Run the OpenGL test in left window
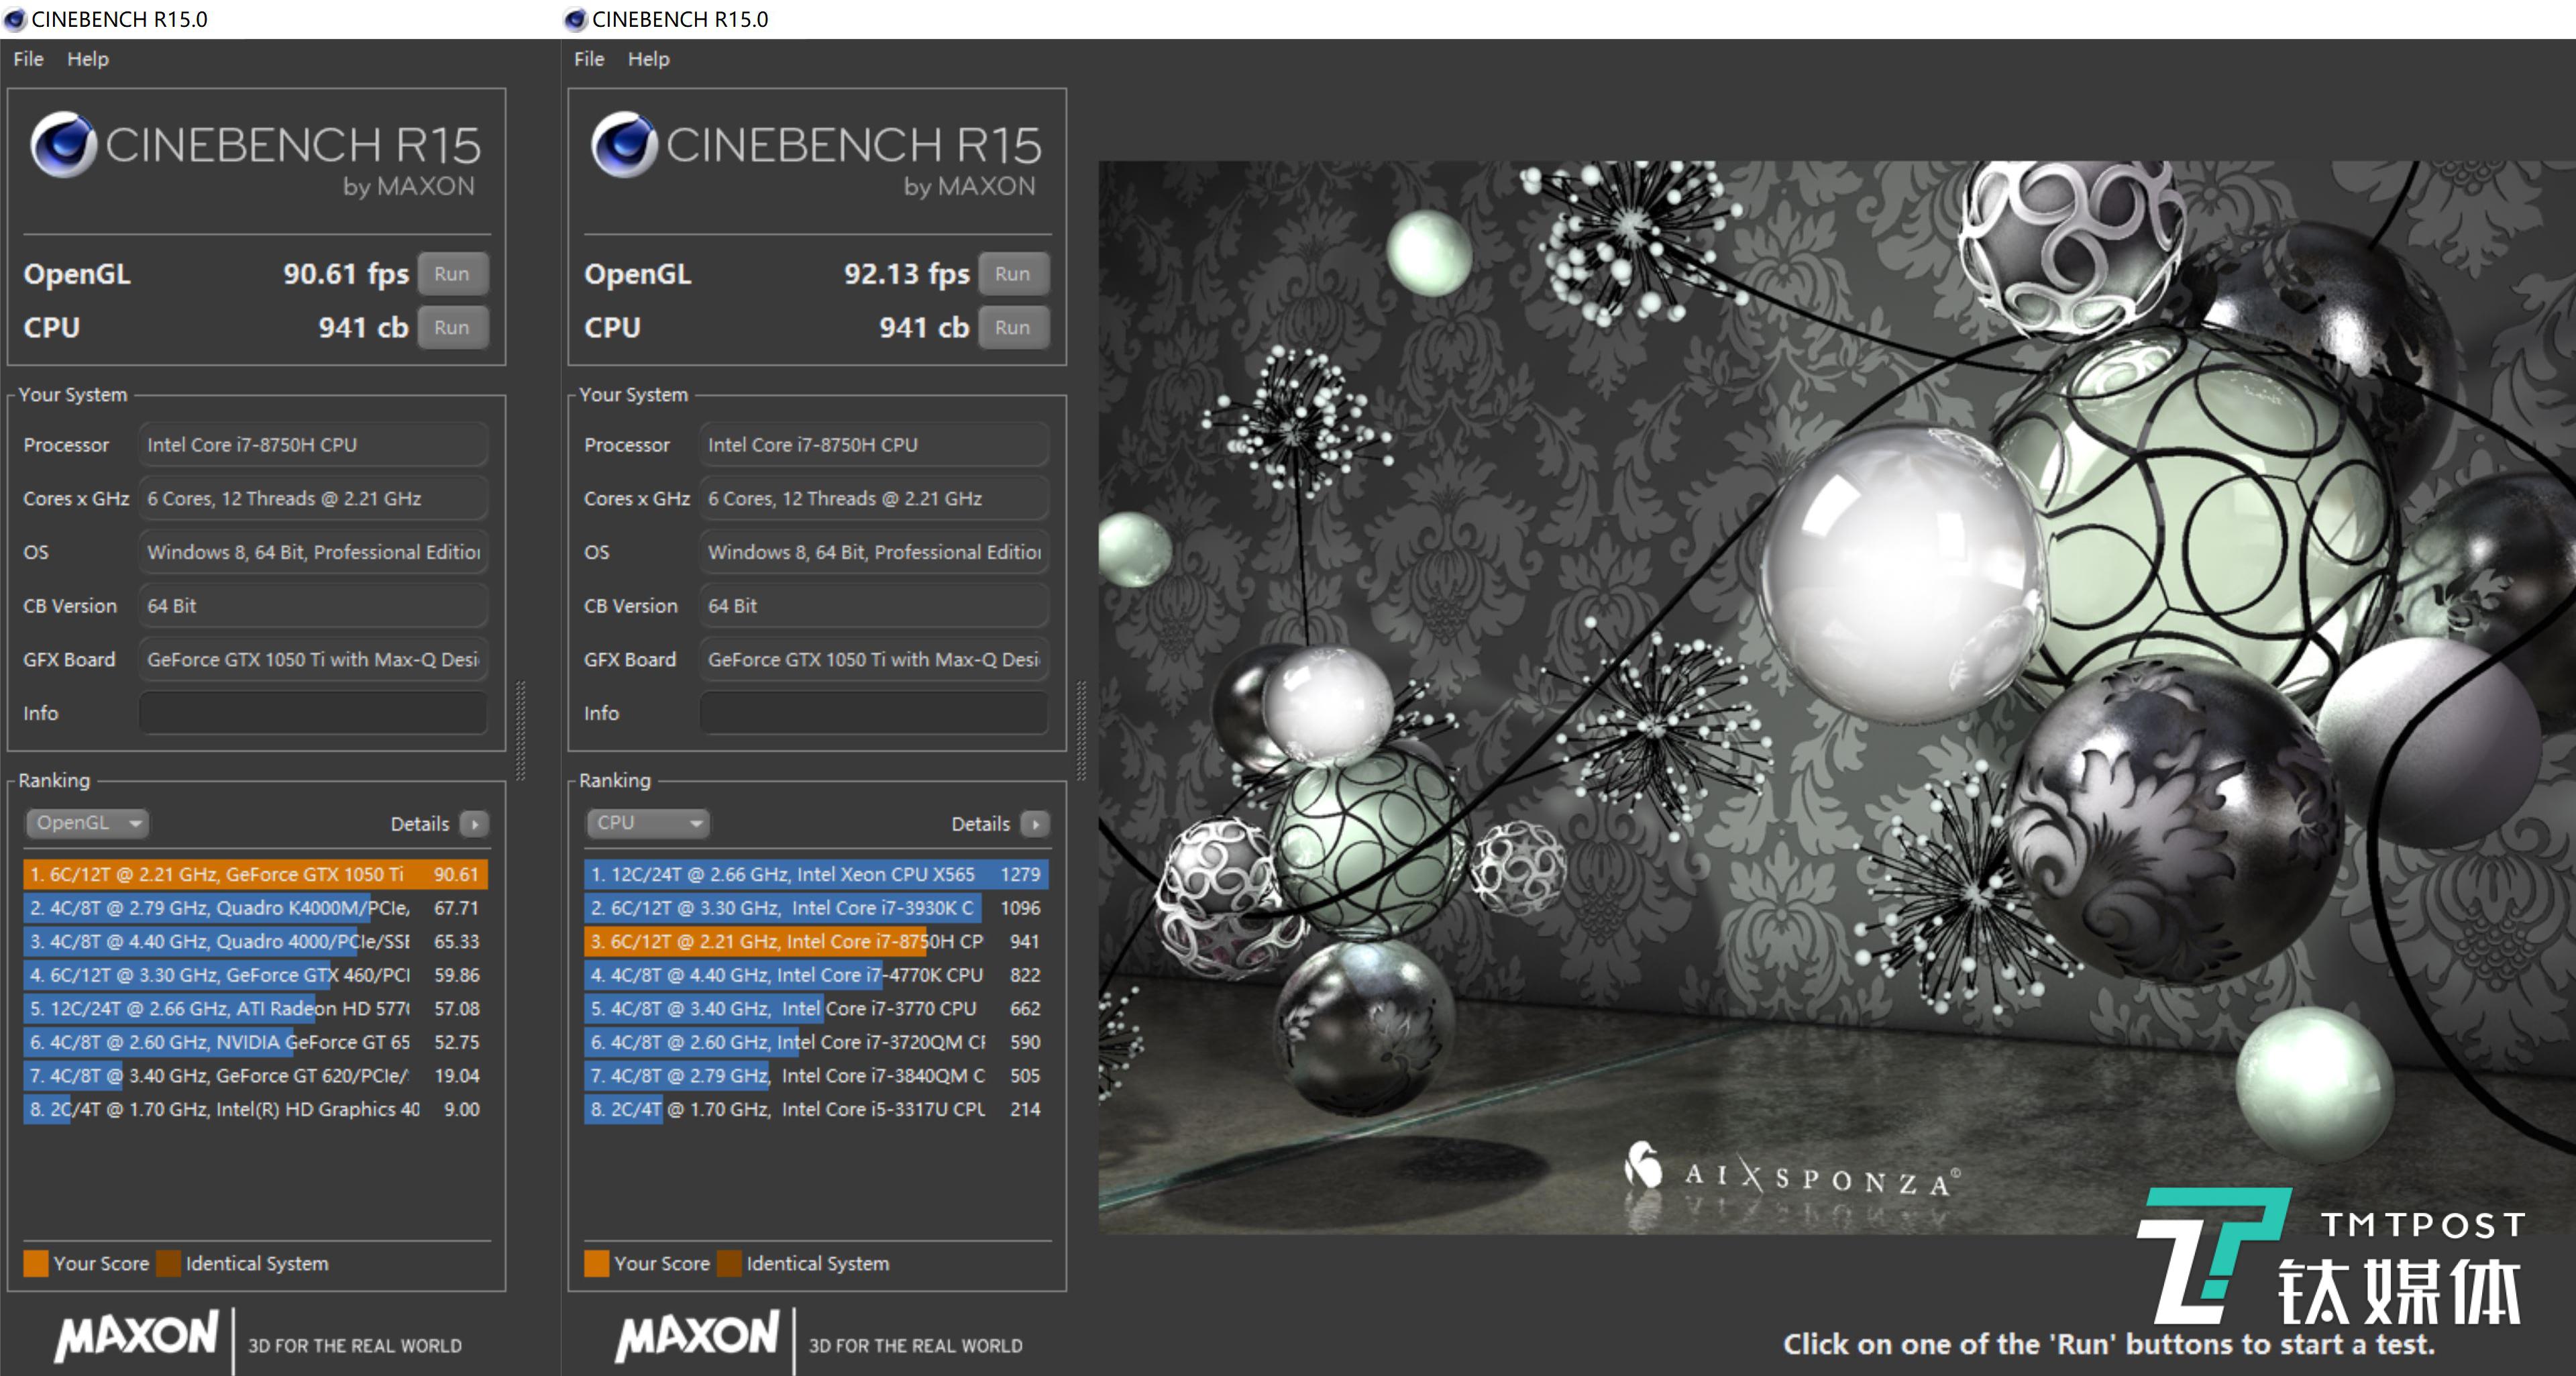This screenshot has height=1376, width=2576. 452,274
